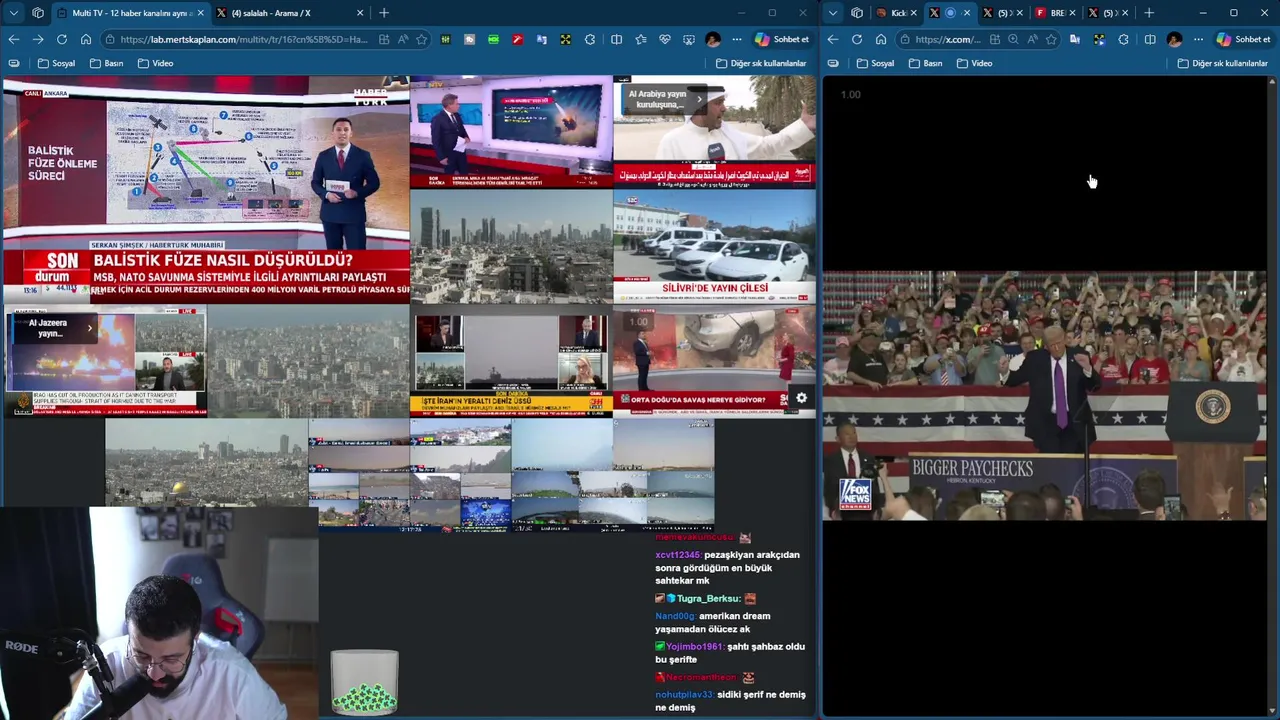Expand the tab actions chevron in the left browser
This screenshot has width=1280, height=720.
point(14,13)
